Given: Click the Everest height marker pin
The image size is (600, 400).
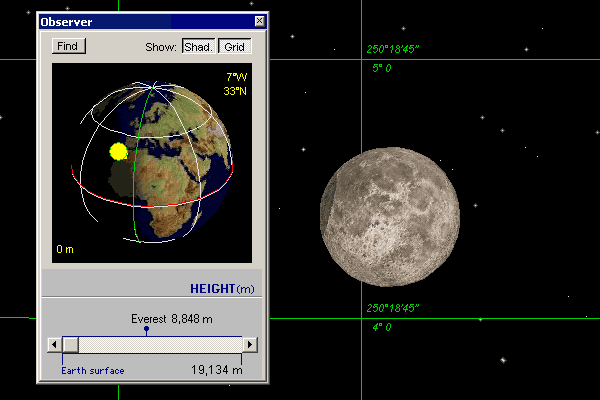Looking at the screenshot, I should (146, 330).
